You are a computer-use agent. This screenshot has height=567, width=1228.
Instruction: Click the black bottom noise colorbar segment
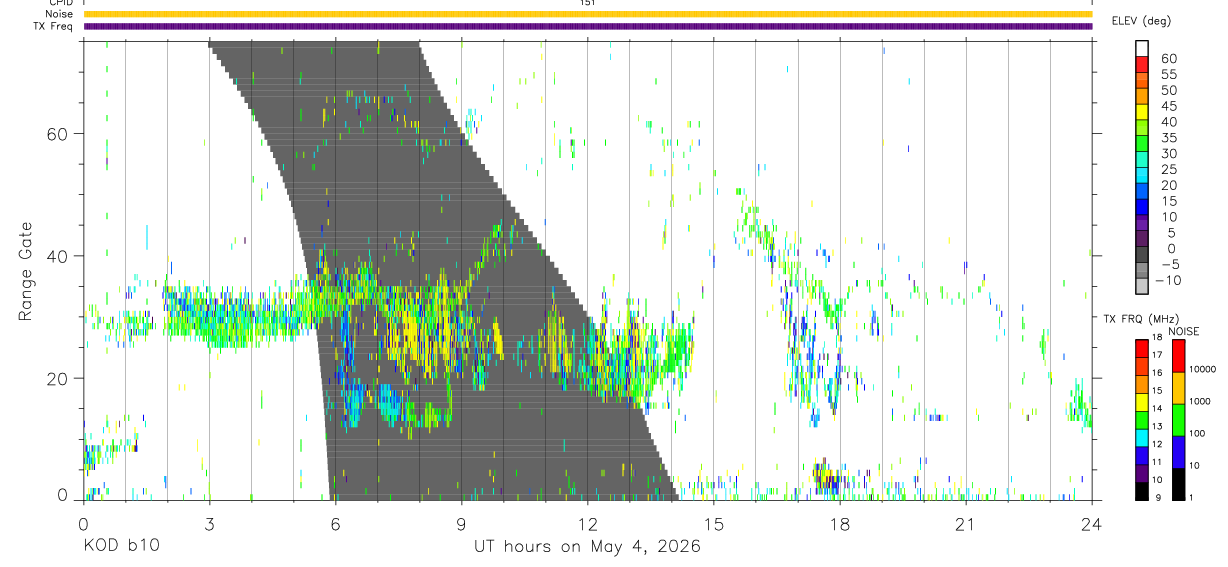[x=1179, y=484]
